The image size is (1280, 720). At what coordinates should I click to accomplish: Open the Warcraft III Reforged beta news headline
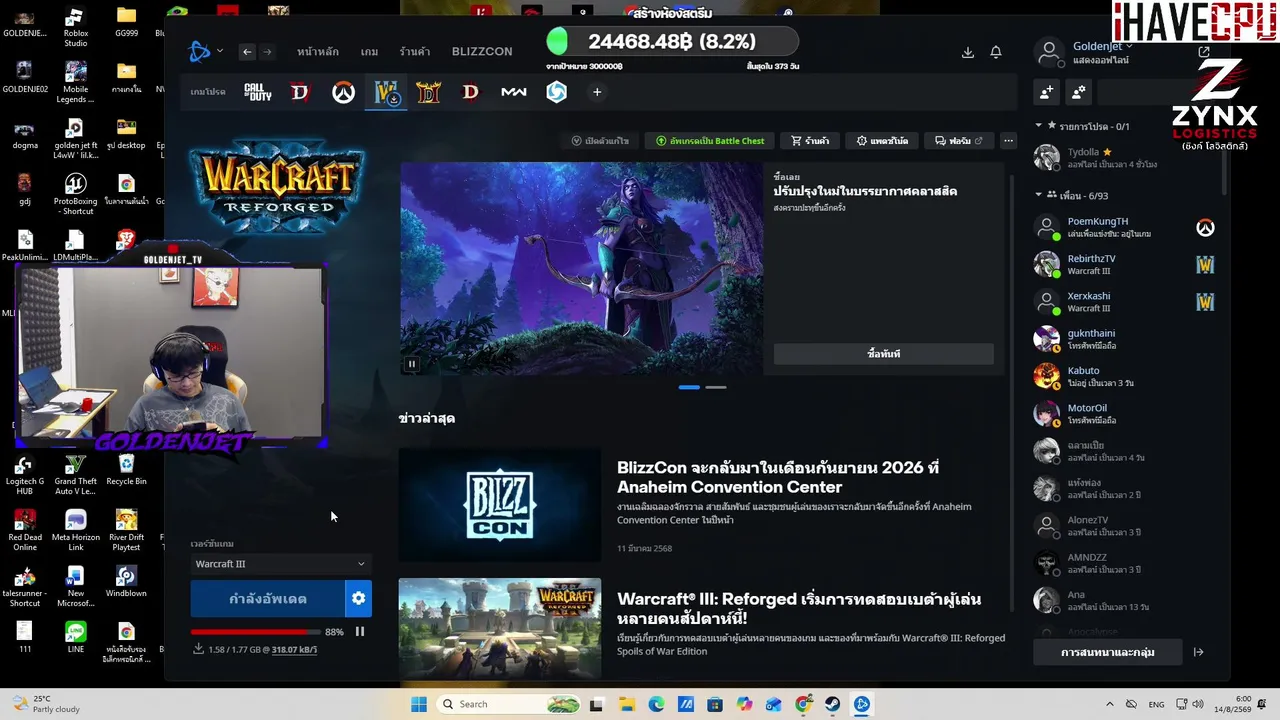point(799,609)
